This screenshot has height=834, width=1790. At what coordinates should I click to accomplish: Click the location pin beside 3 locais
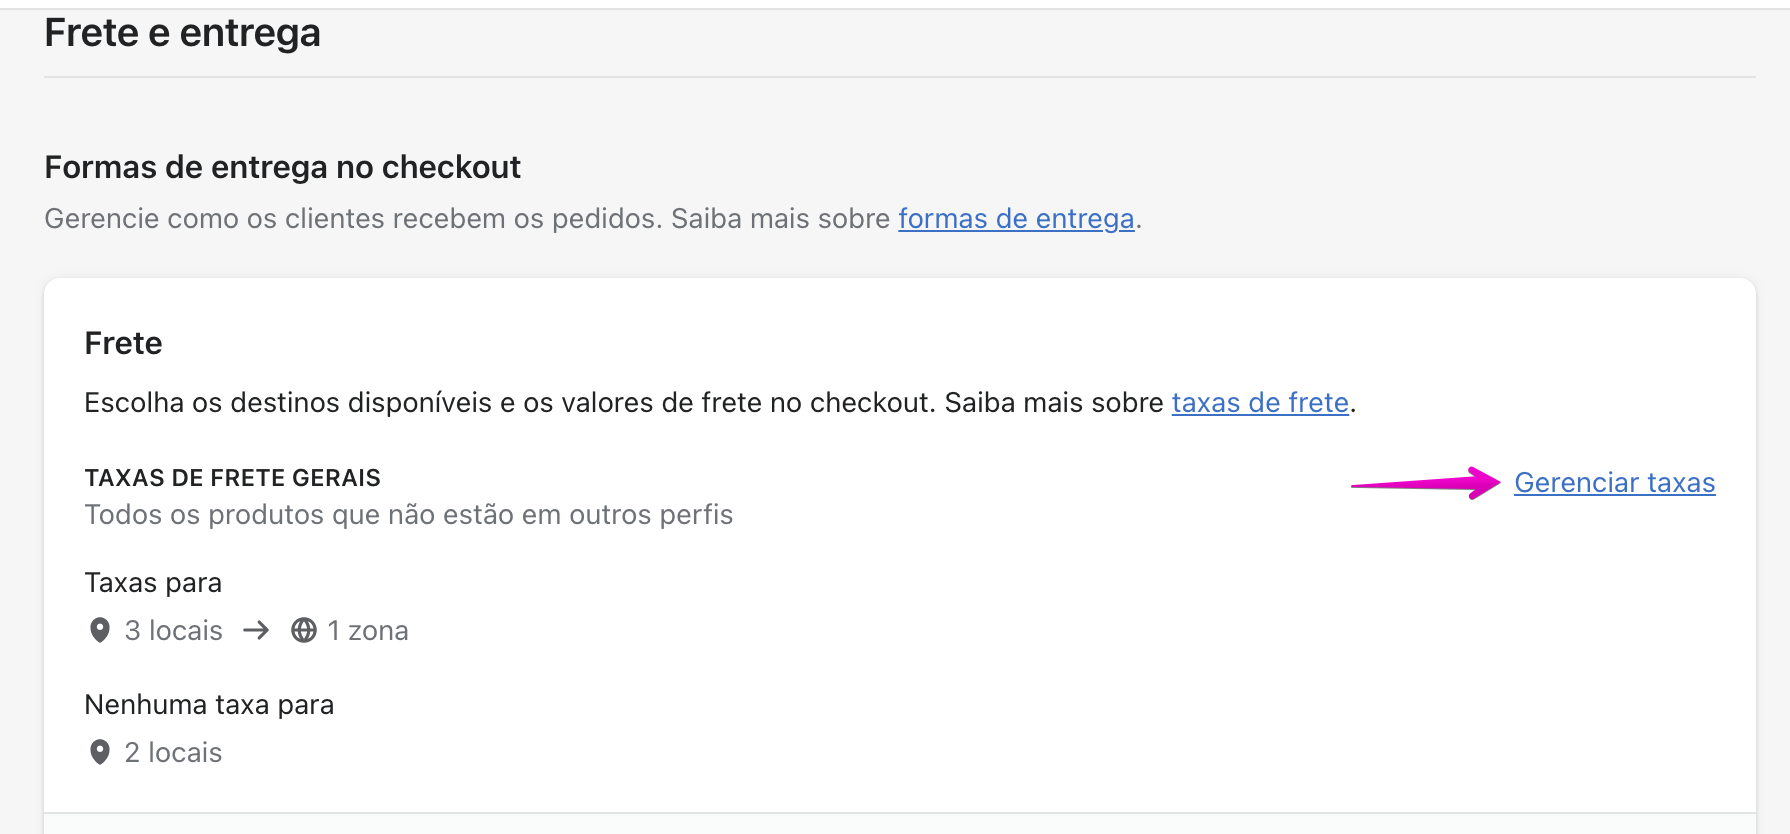coord(100,630)
